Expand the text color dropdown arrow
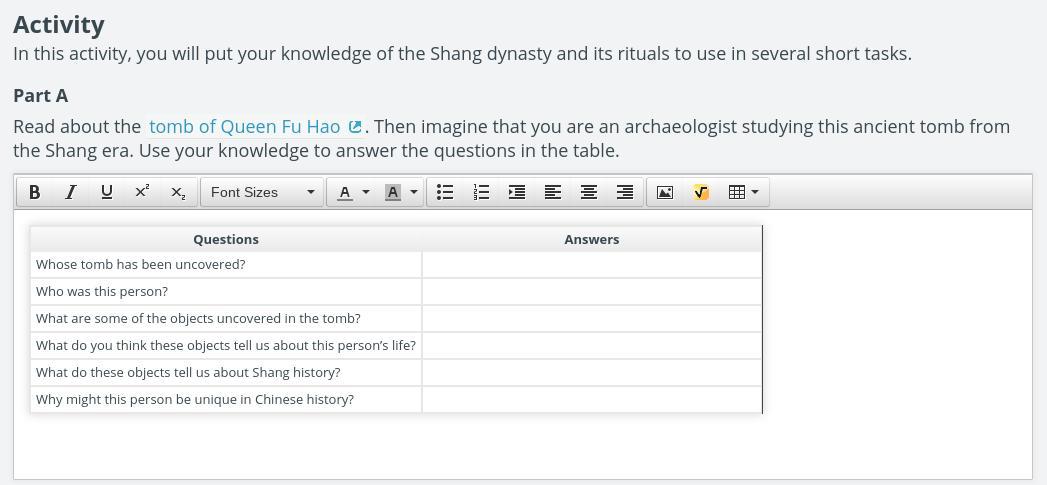 click(366, 192)
